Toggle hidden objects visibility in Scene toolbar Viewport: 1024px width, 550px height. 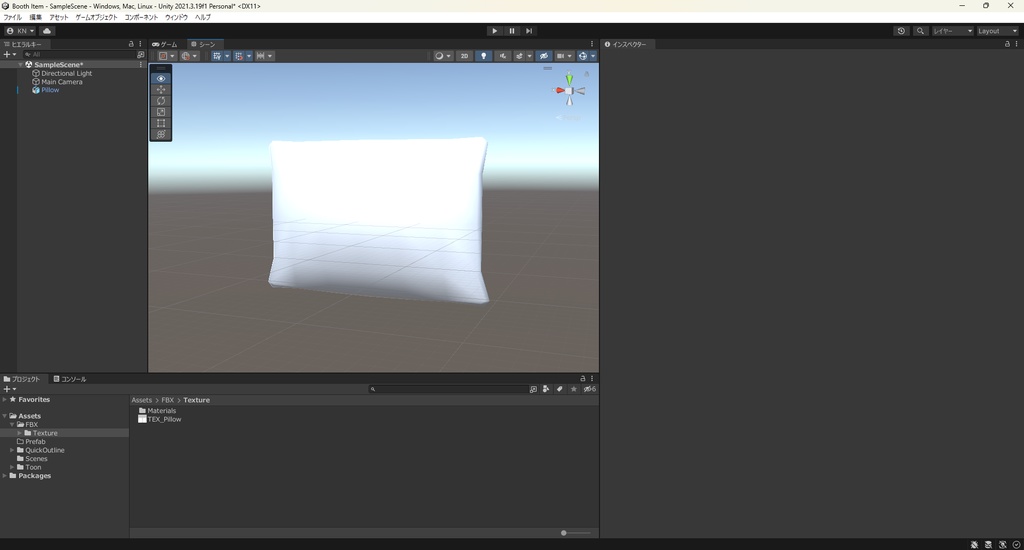543,56
